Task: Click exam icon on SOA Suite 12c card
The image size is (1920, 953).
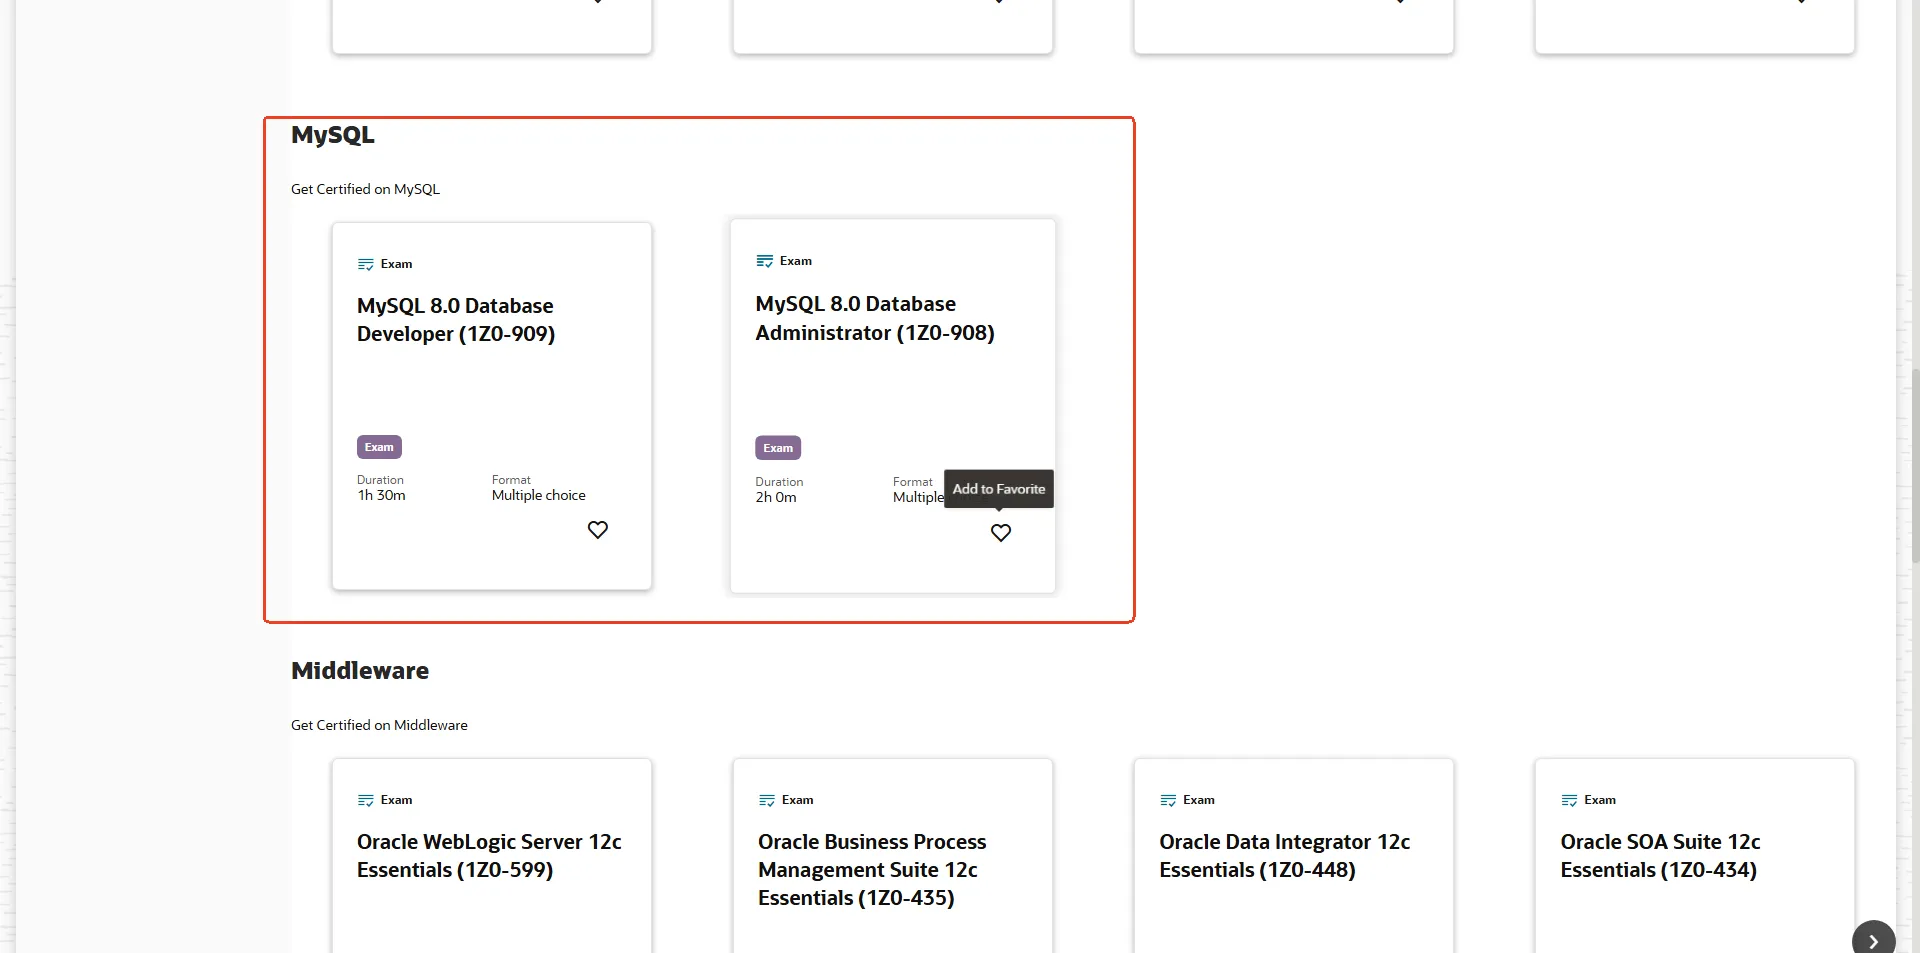Action: pyautogui.click(x=1569, y=800)
